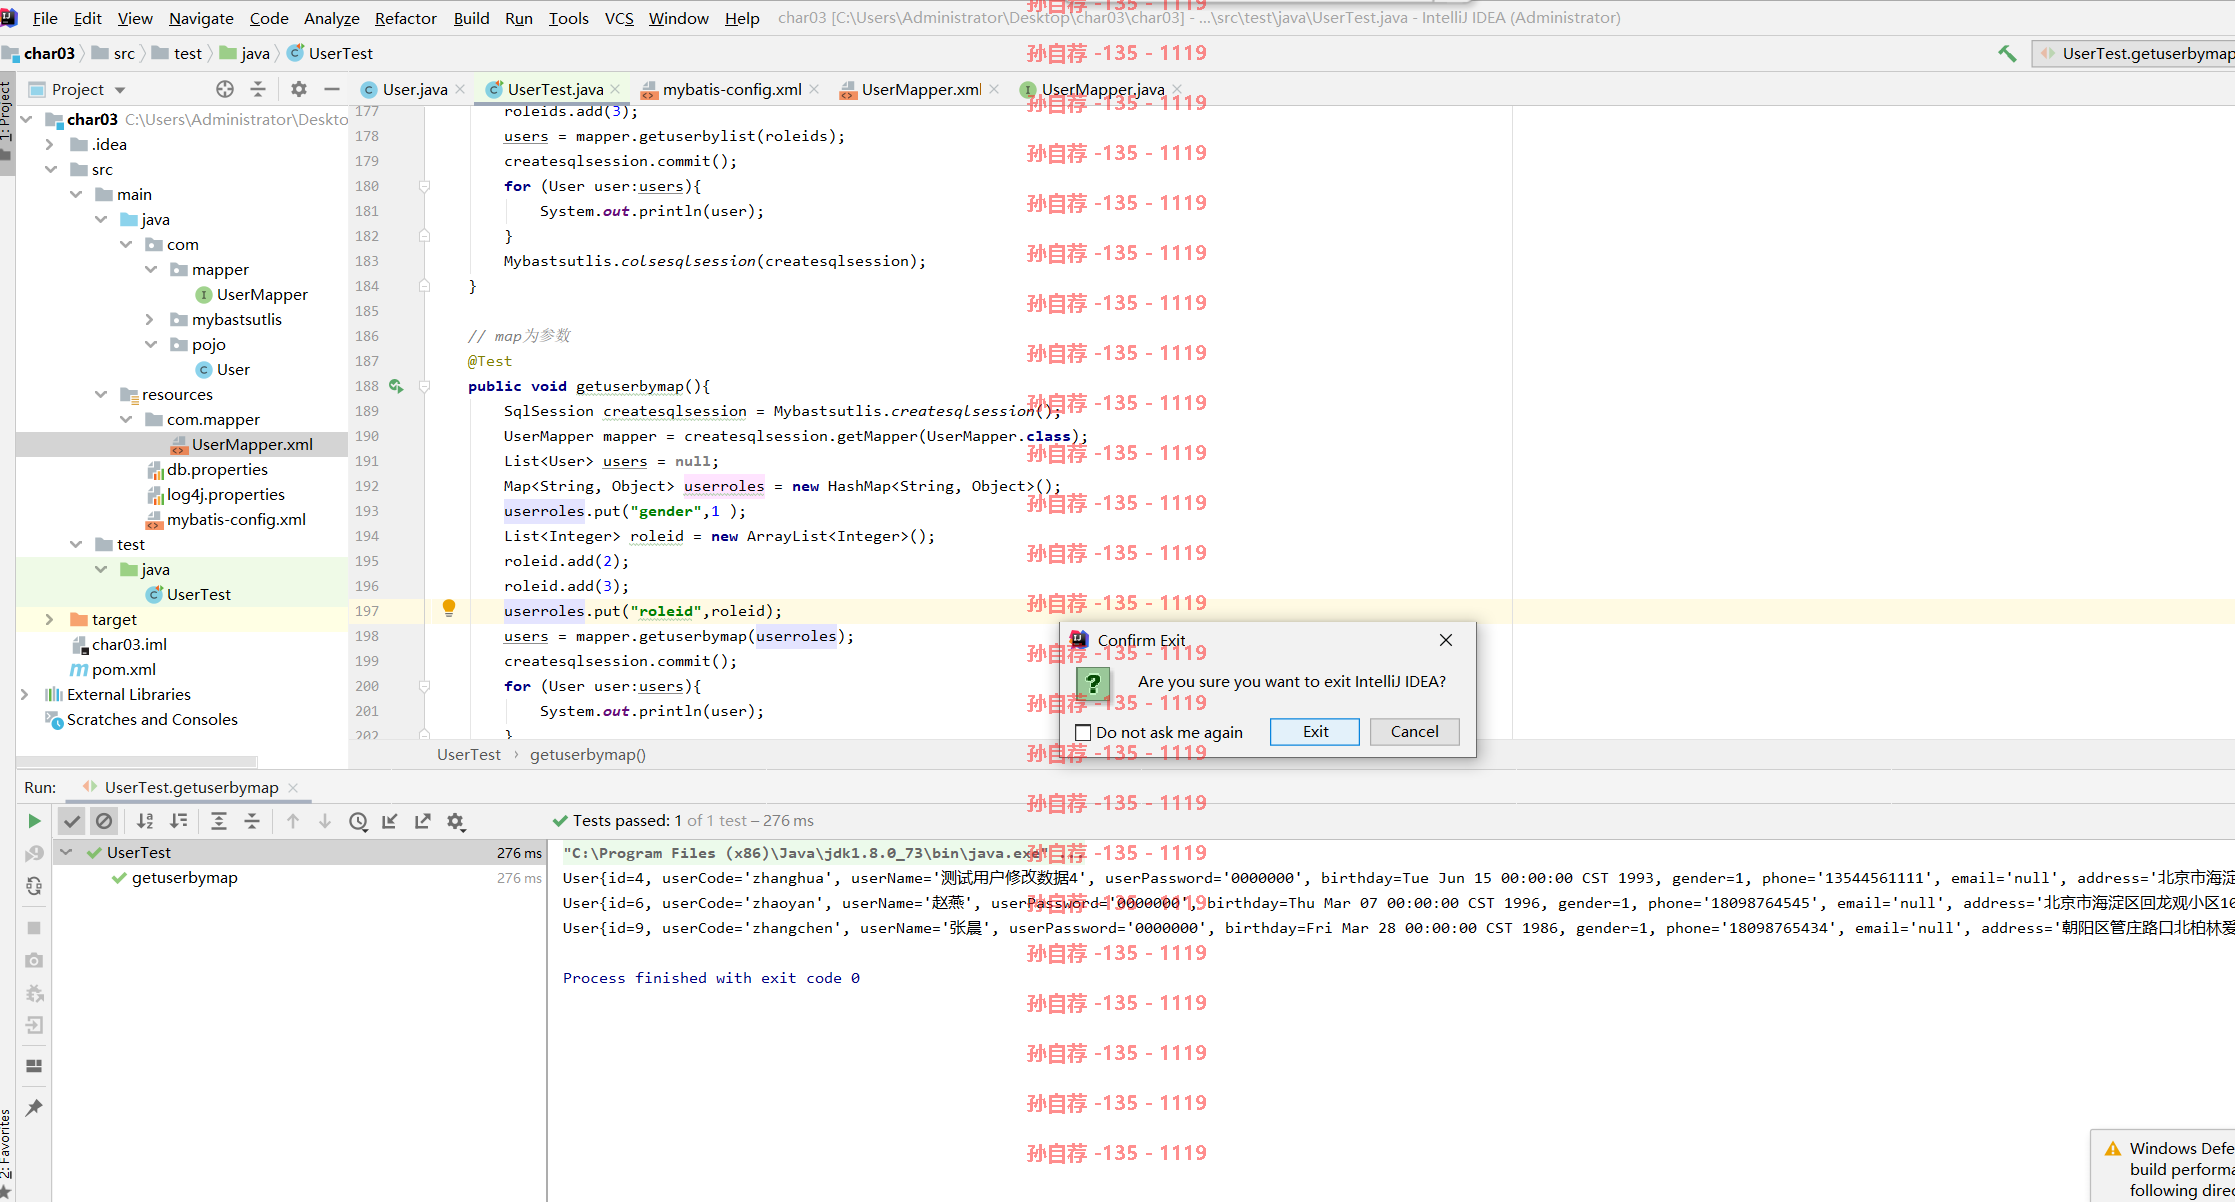Image resolution: width=2235 pixels, height=1202 pixels.
Task: Check the Do not ask me again checkbox
Action: [1083, 732]
